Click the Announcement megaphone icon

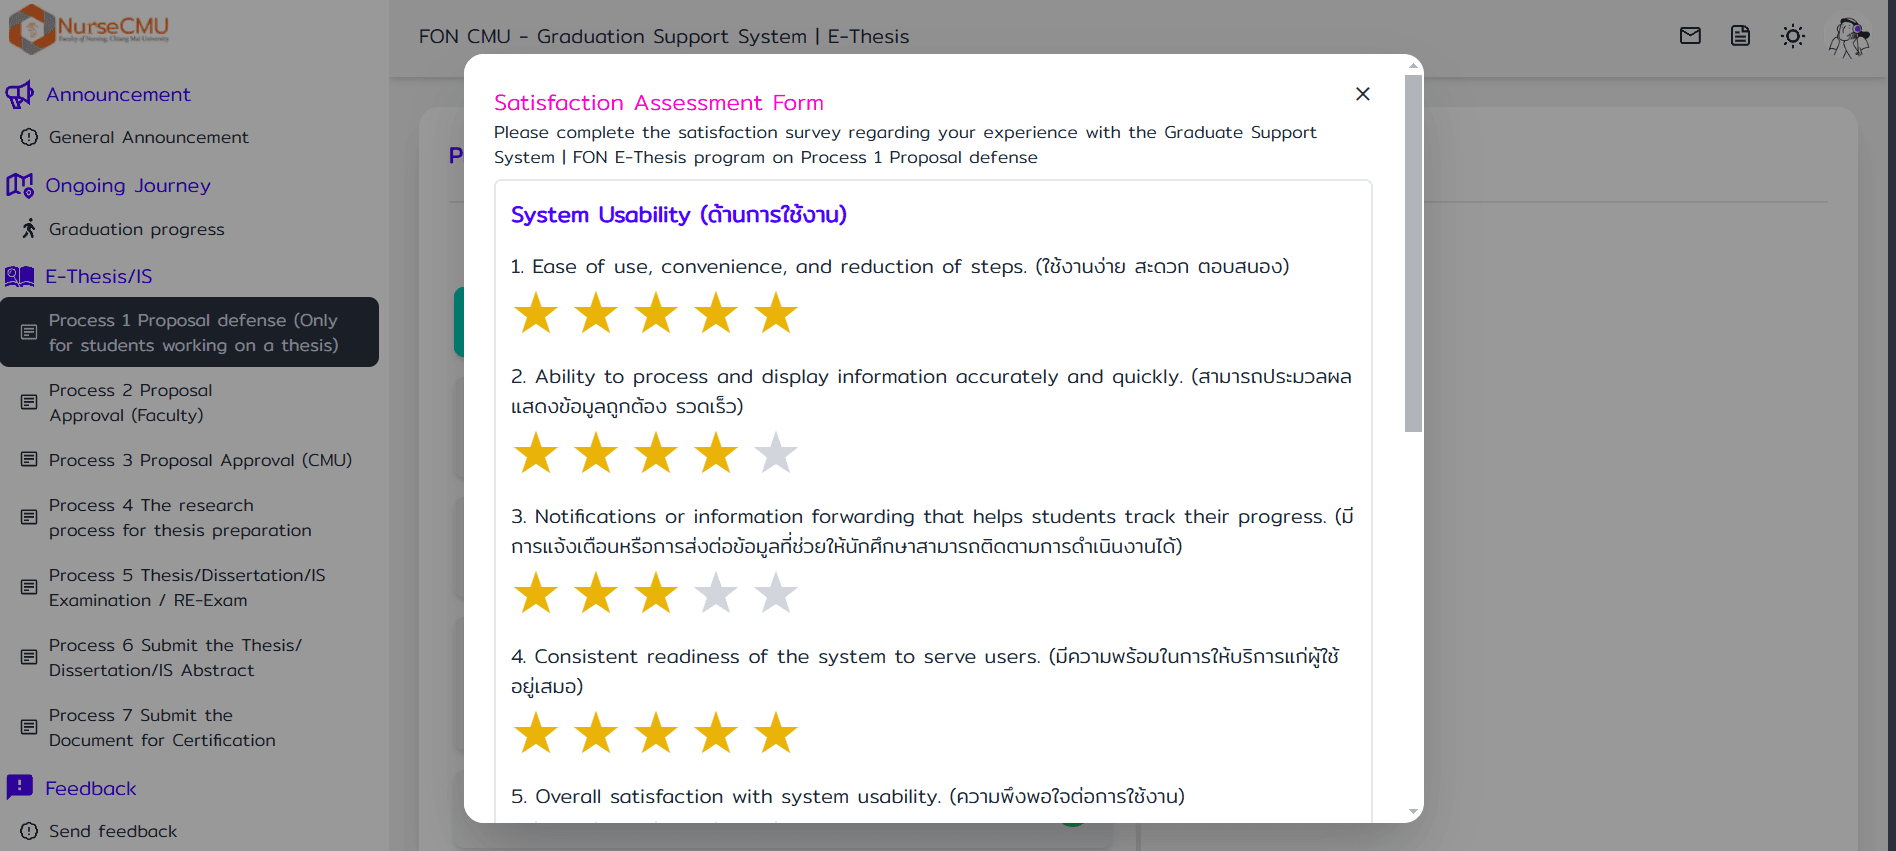pos(20,95)
